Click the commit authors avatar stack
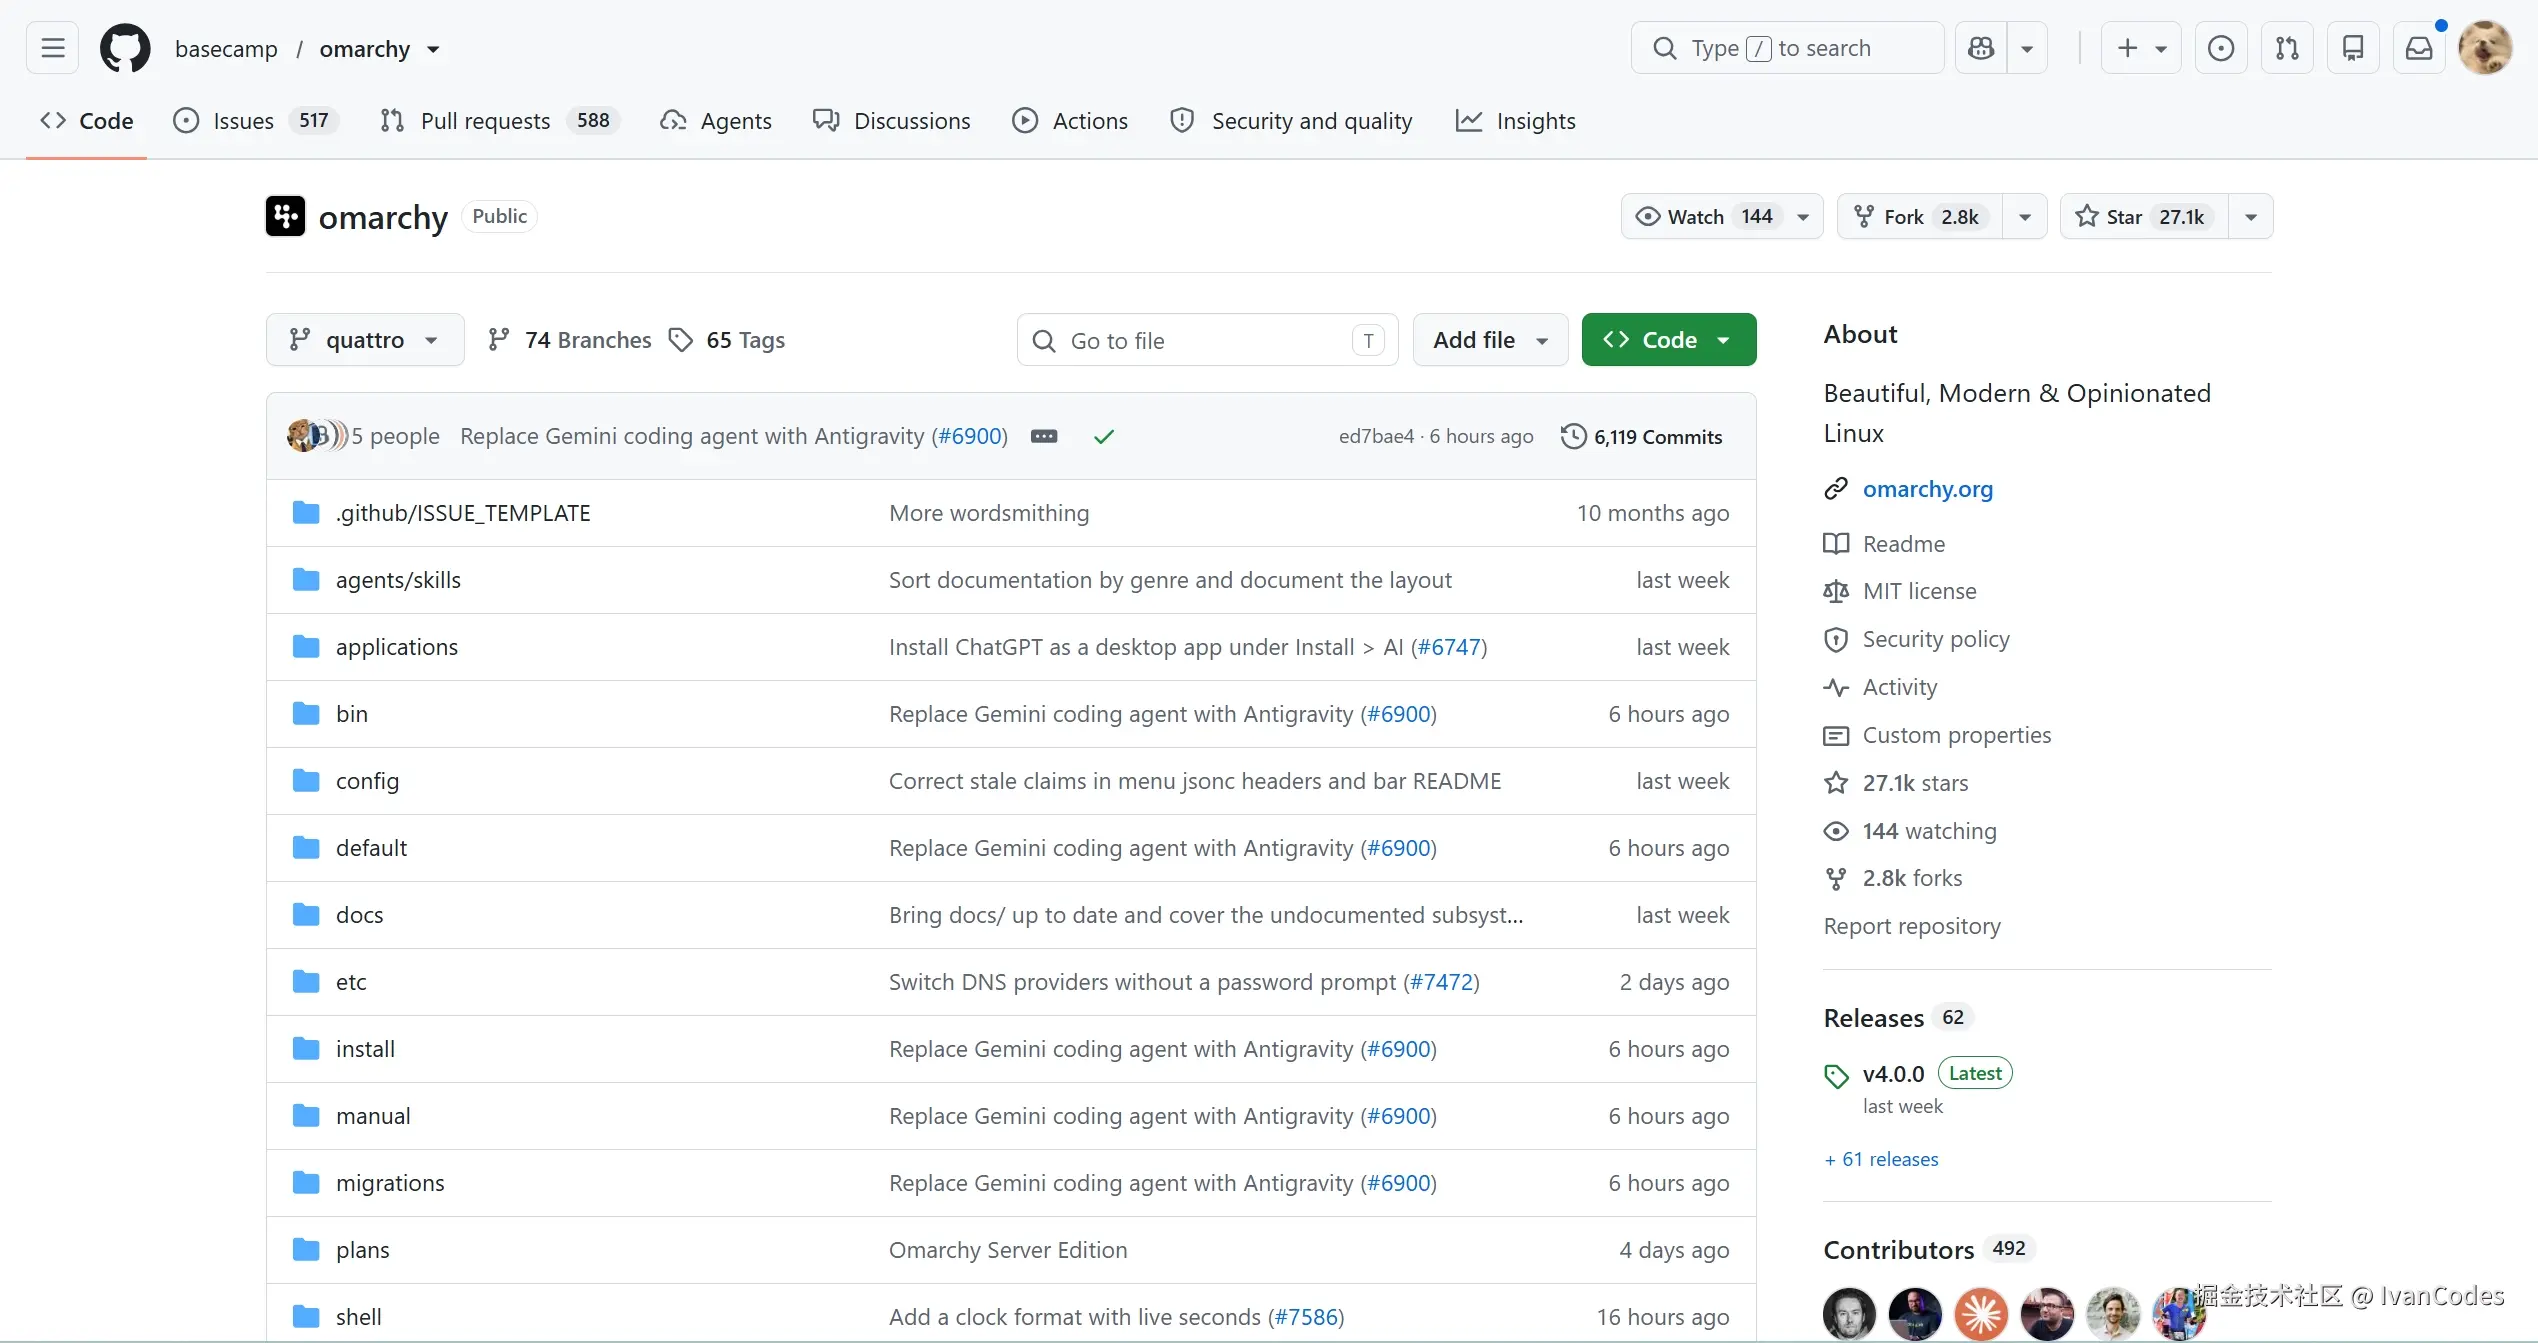This screenshot has height=1343, width=2538. [317, 436]
